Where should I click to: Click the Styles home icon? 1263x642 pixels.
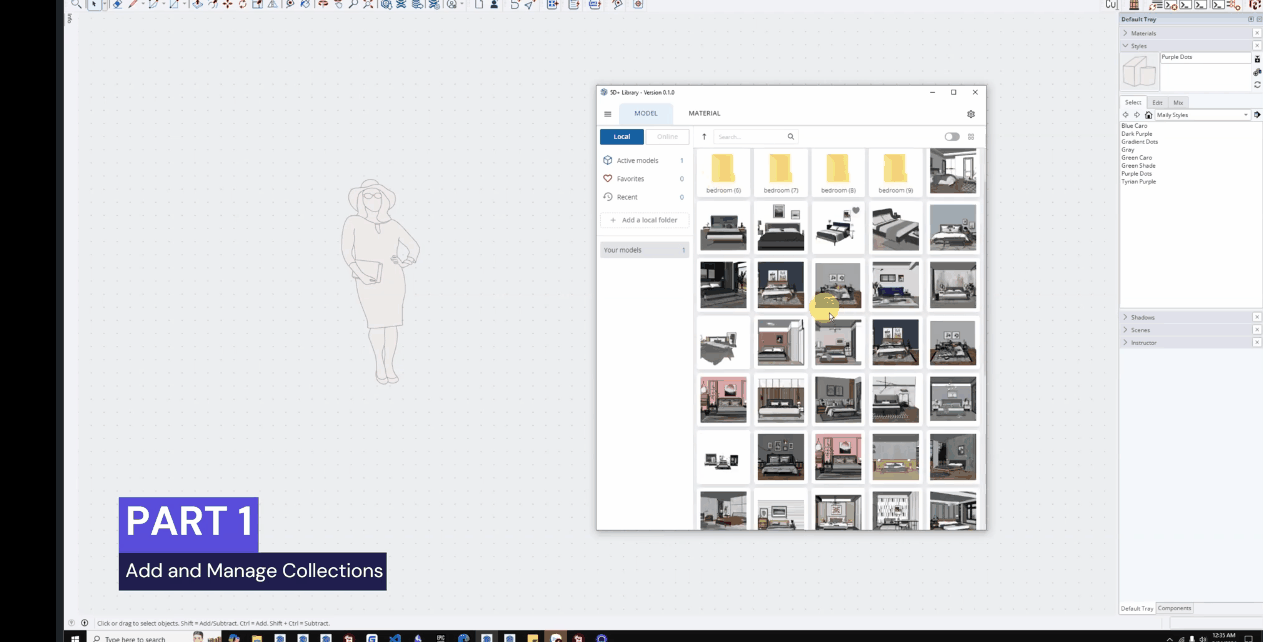click(x=1148, y=115)
